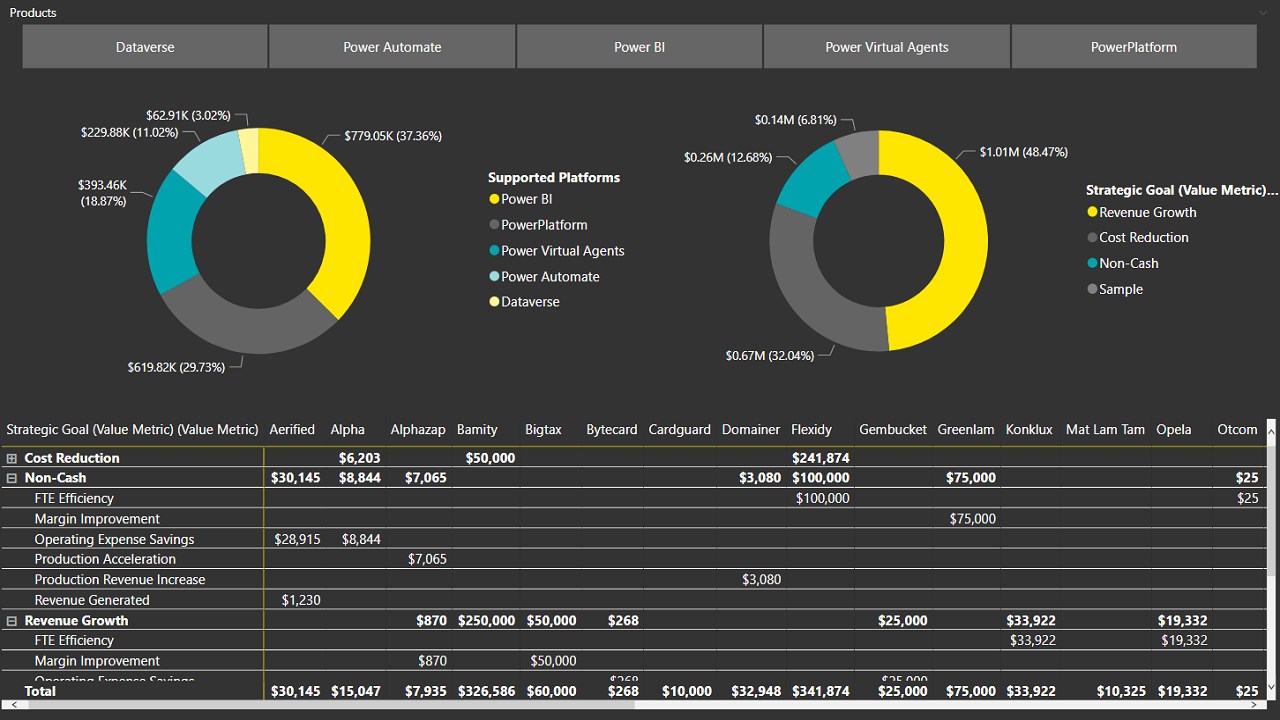Screen dimensions: 1280x720
Task: Select Production Acceleration row under Non-Cash
Action: click(105, 559)
